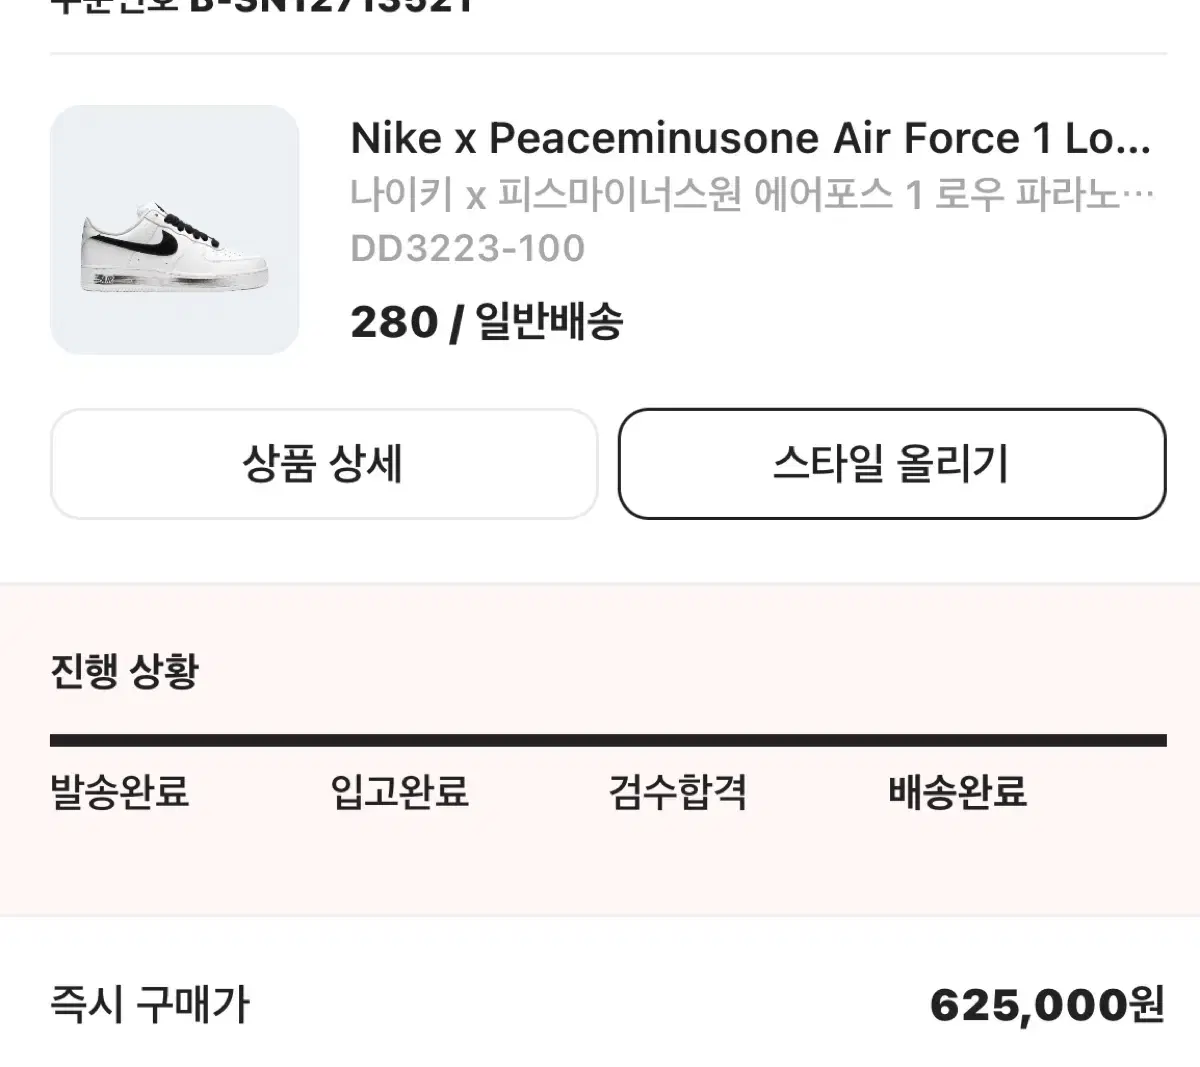This screenshot has width=1200, height=1067.
Task: Select the Korean product name 나이키 x 피스마이너스원
Action: (x=740, y=194)
